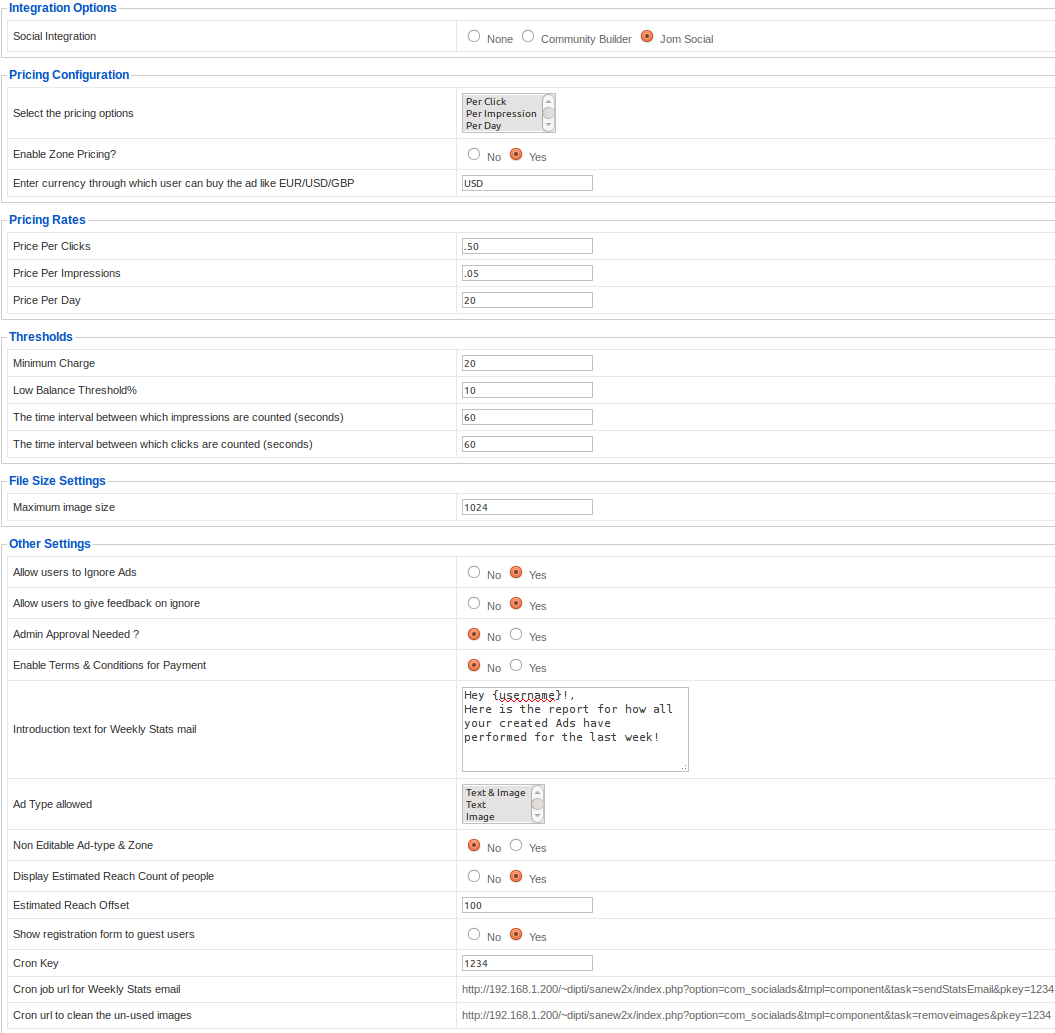
Task: Set Show registration form to No
Action: (473, 933)
